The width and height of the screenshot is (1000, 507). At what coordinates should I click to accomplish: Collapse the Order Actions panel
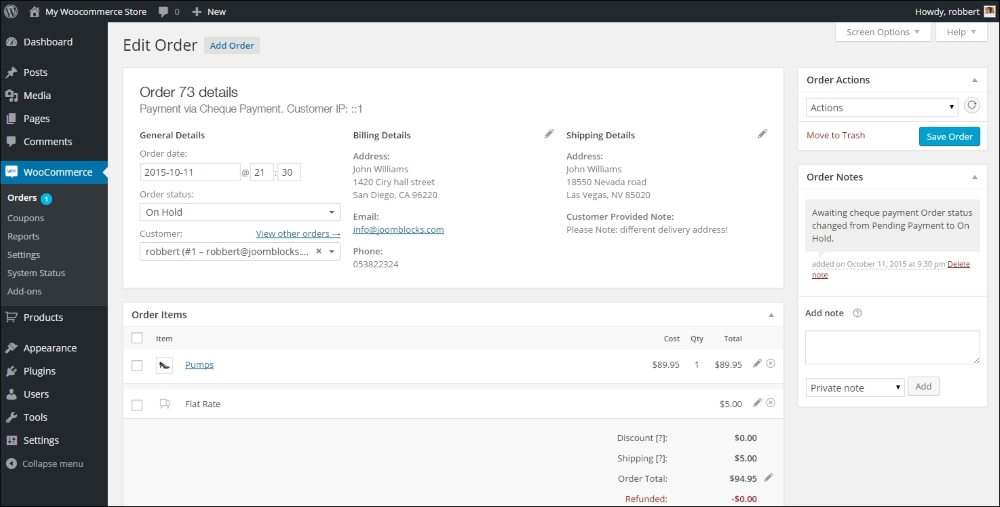point(974,80)
